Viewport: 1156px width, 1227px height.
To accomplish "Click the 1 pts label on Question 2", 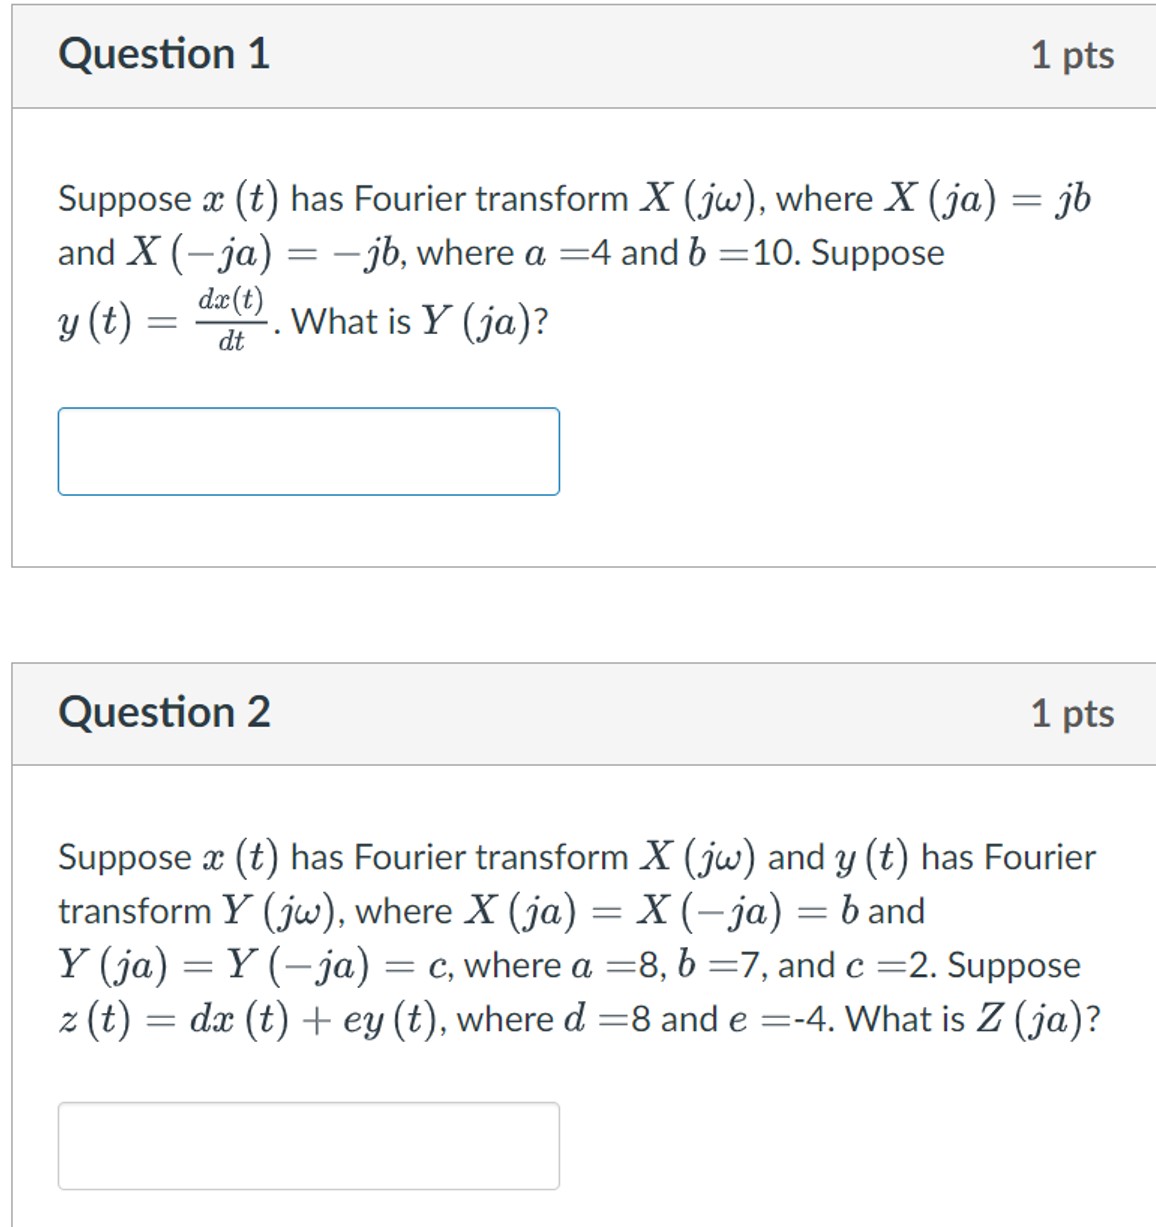I will coord(1075,714).
